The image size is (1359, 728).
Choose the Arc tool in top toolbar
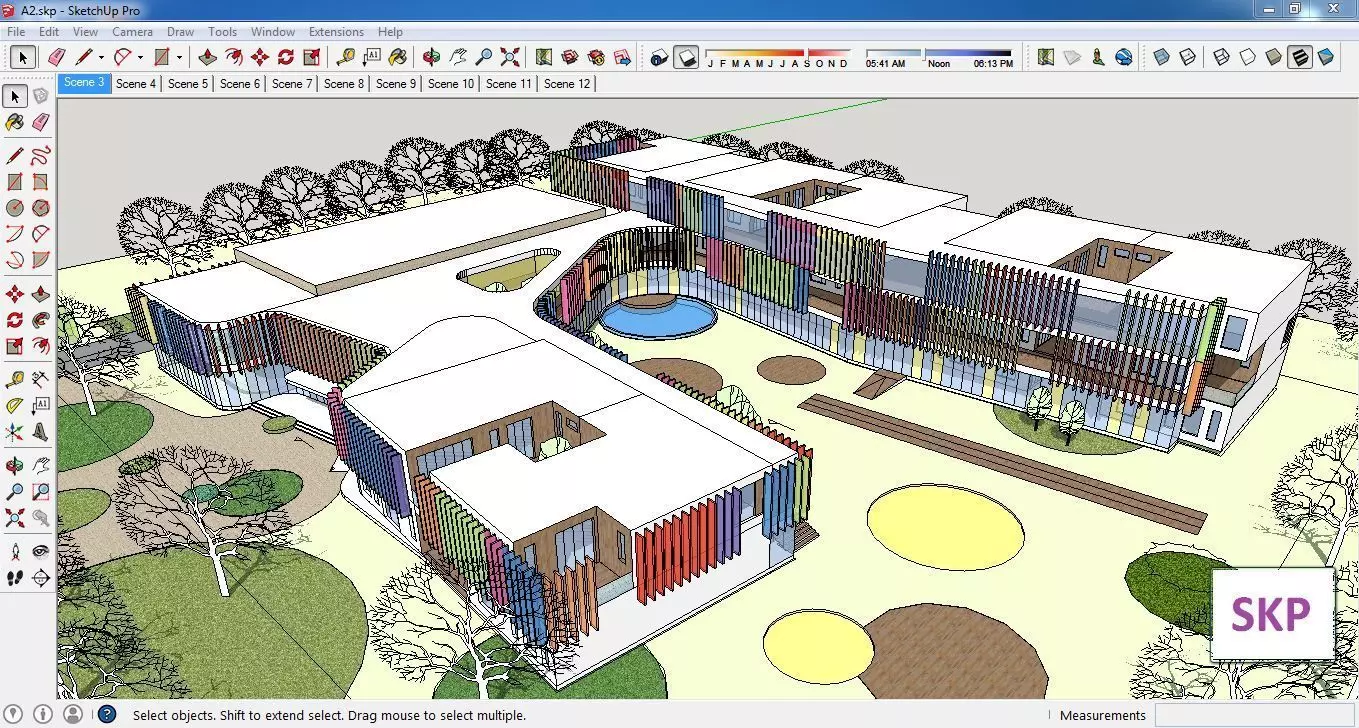pos(123,57)
